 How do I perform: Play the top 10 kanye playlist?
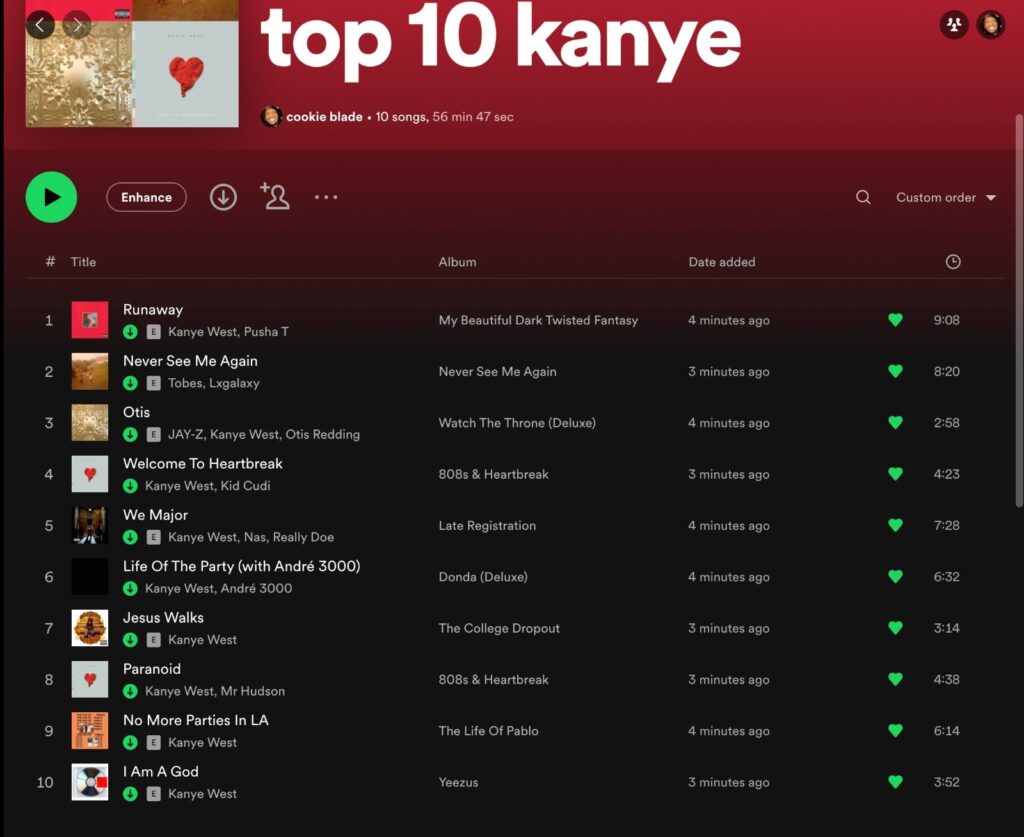click(x=51, y=197)
